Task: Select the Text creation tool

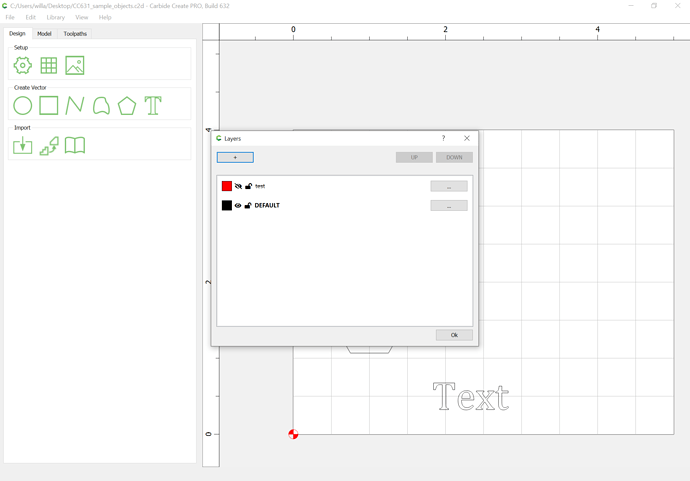Action: point(153,106)
